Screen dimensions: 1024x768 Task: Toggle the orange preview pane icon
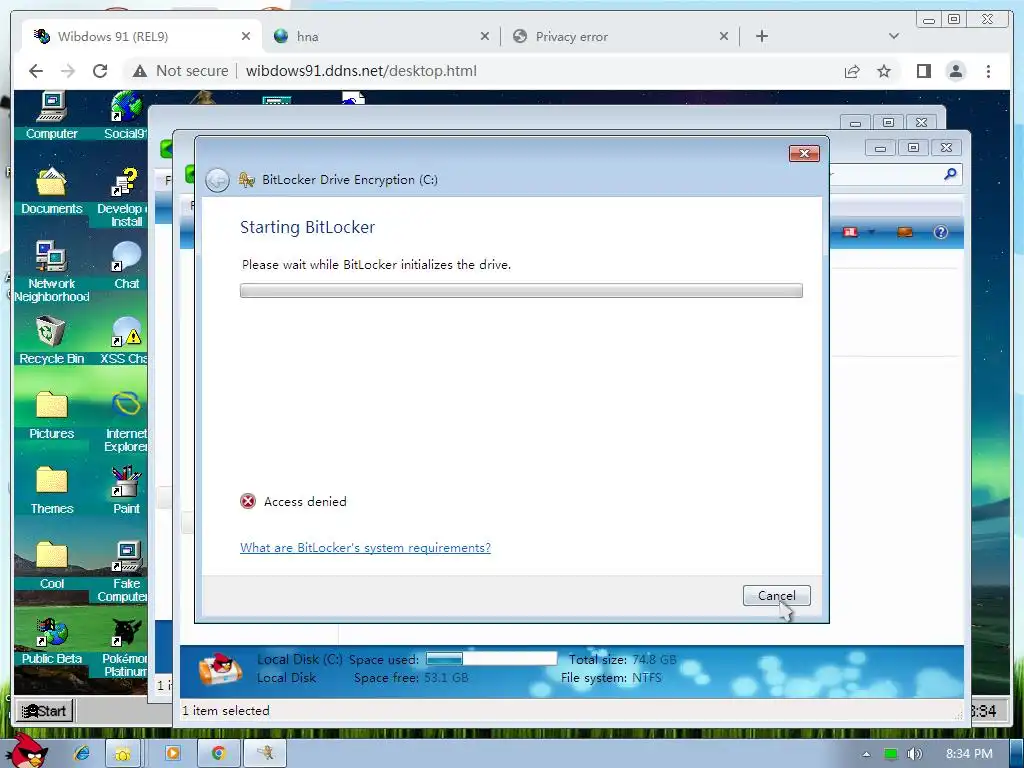coord(905,232)
